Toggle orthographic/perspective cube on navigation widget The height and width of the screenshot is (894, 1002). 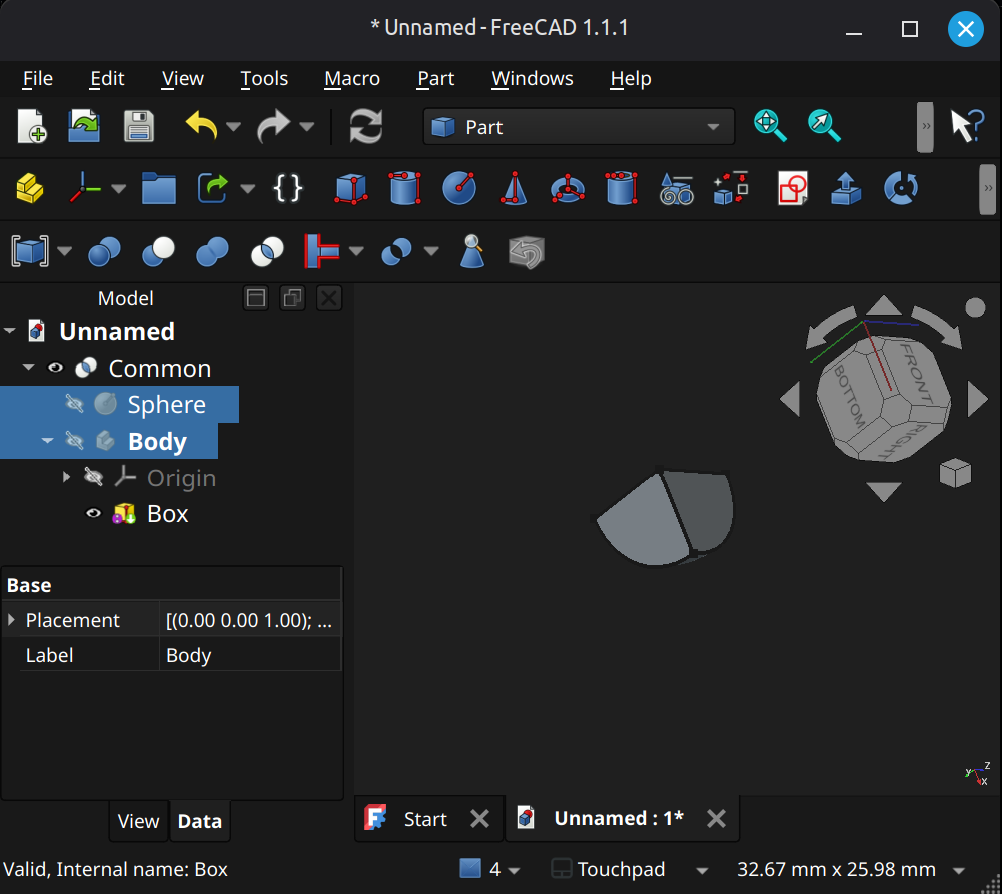coord(955,474)
